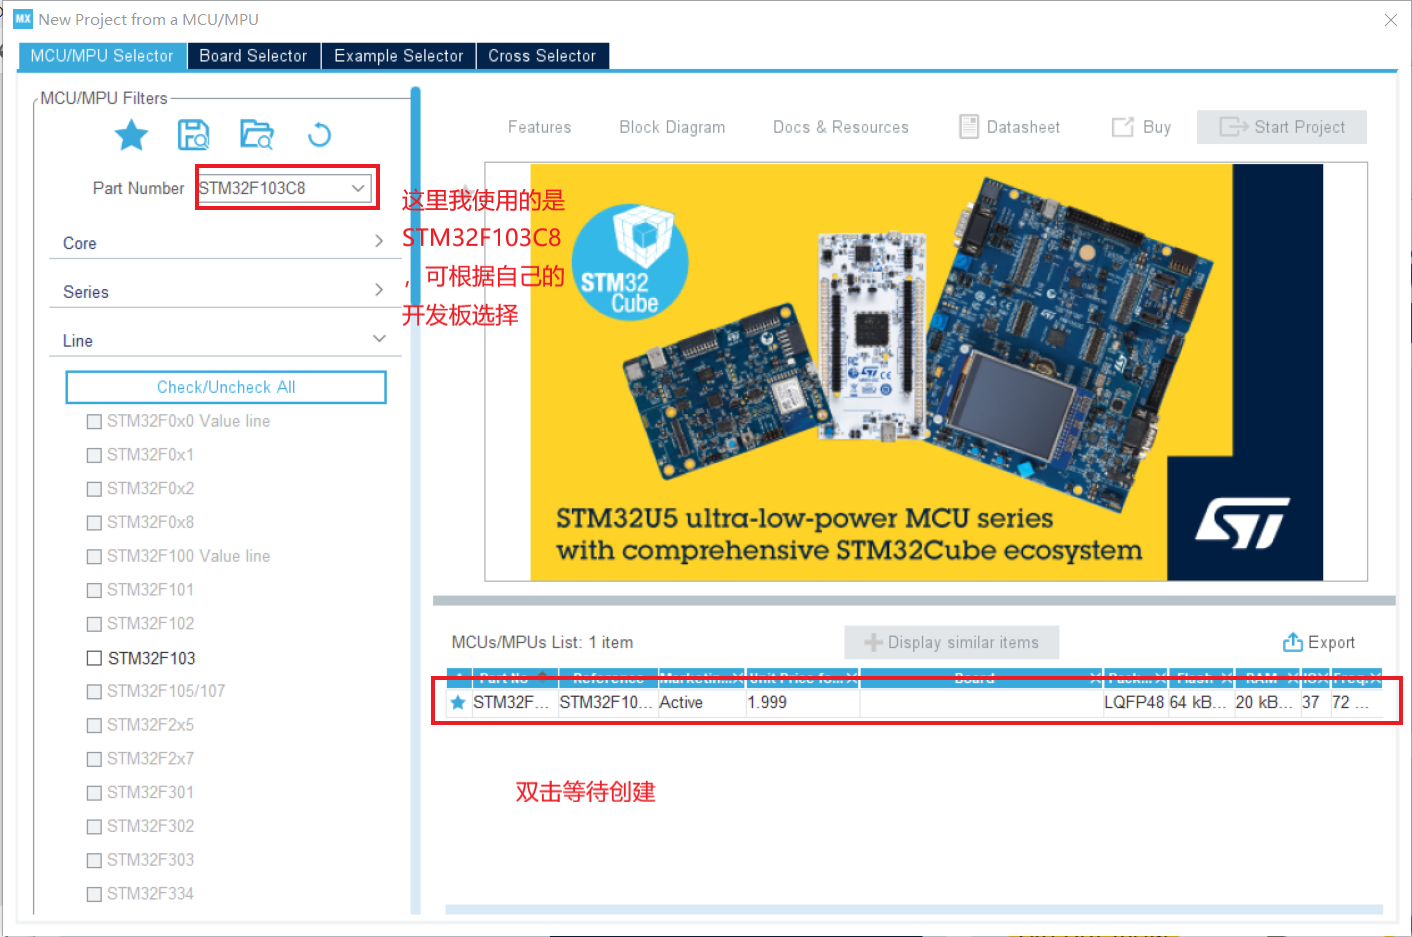Click the star icon in the STM32F row
This screenshot has width=1412, height=937.
[458, 703]
